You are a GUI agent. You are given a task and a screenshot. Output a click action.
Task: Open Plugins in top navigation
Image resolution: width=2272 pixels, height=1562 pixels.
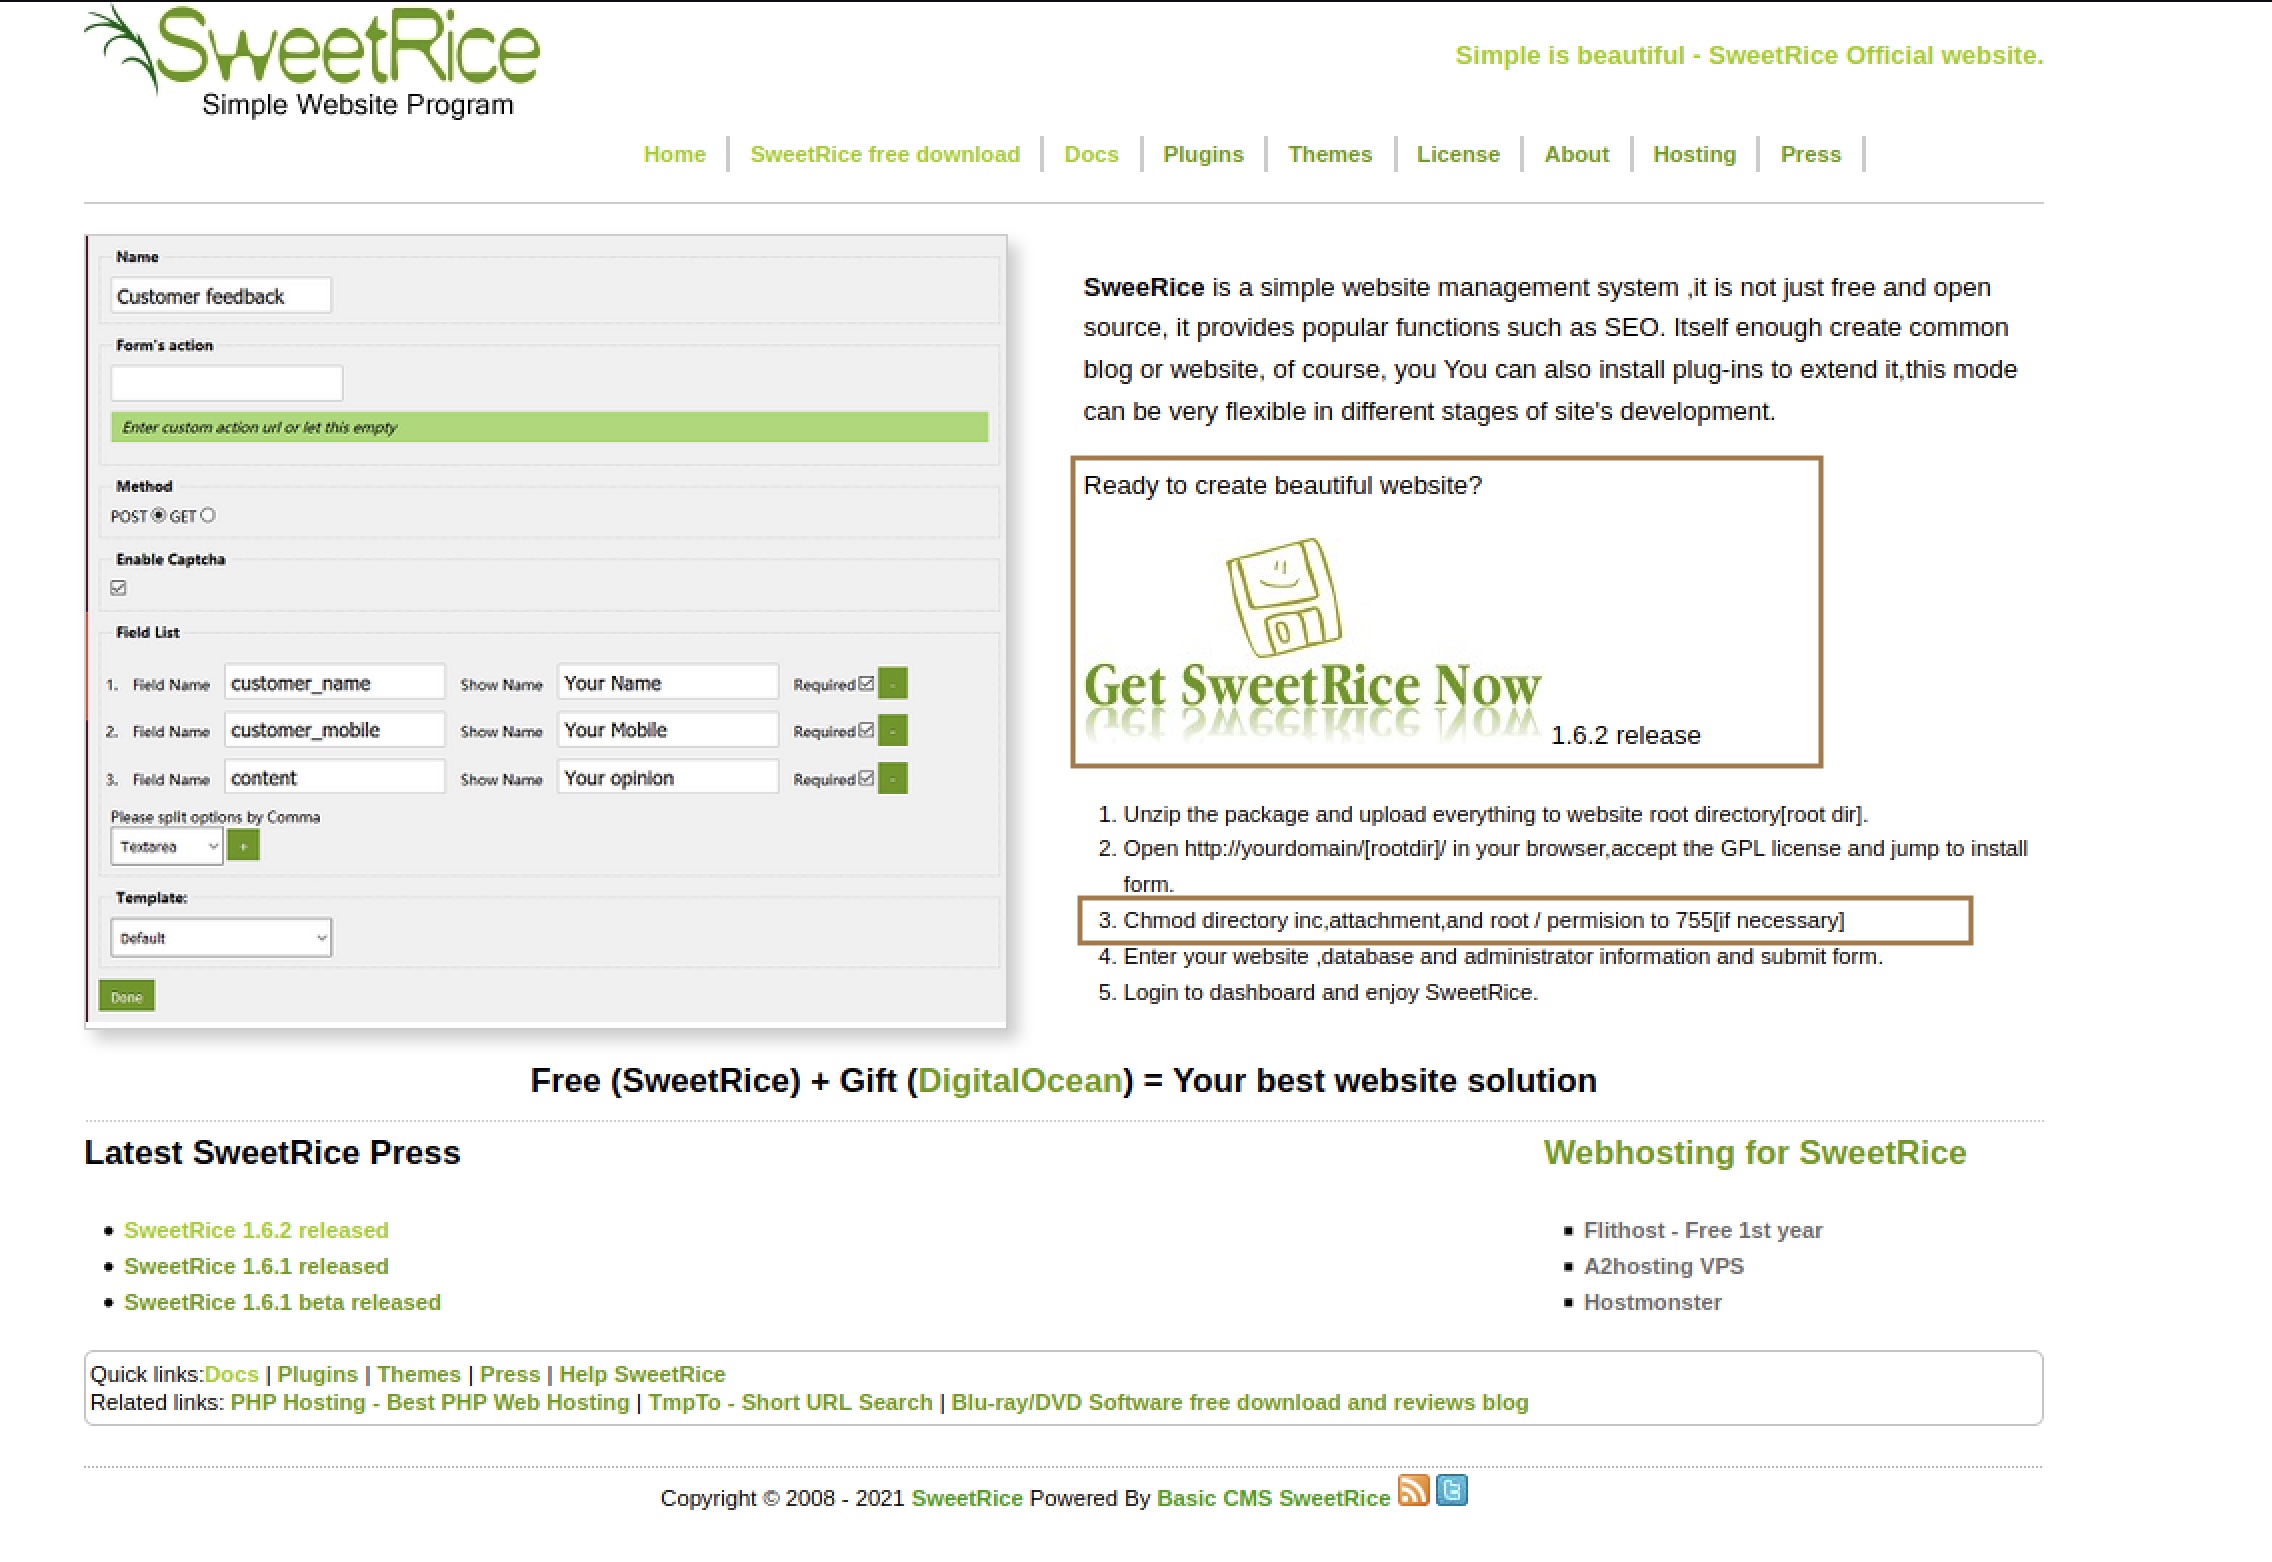tap(1203, 154)
